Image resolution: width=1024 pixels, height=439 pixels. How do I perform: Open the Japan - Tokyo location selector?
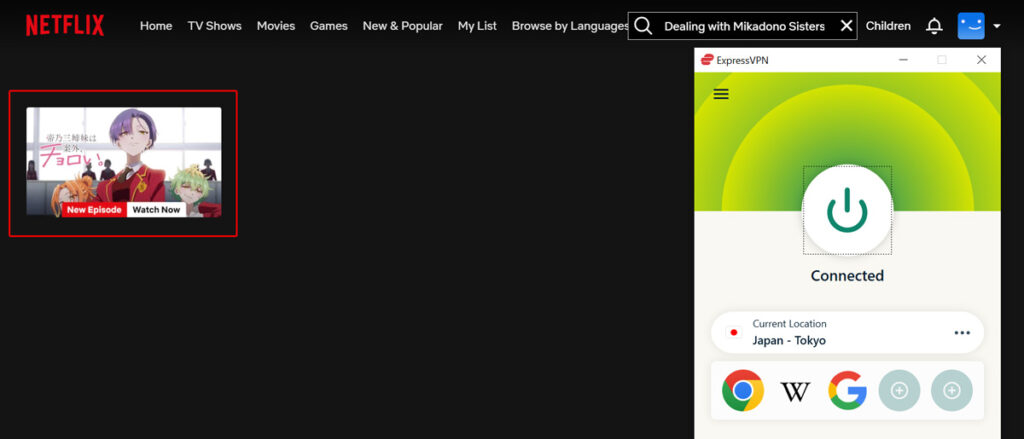click(847, 333)
